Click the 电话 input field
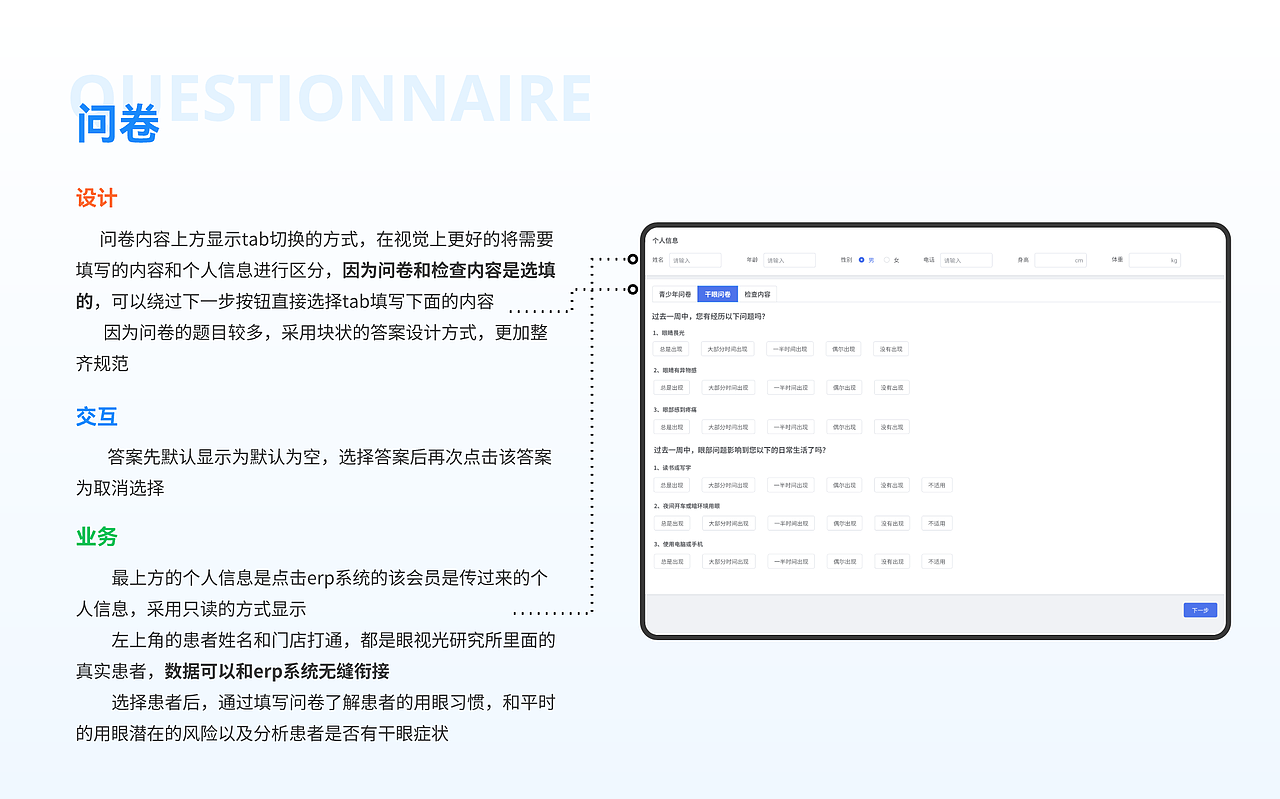Image resolution: width=1280 pixels, height=799 pixels. tap(966, 260)
